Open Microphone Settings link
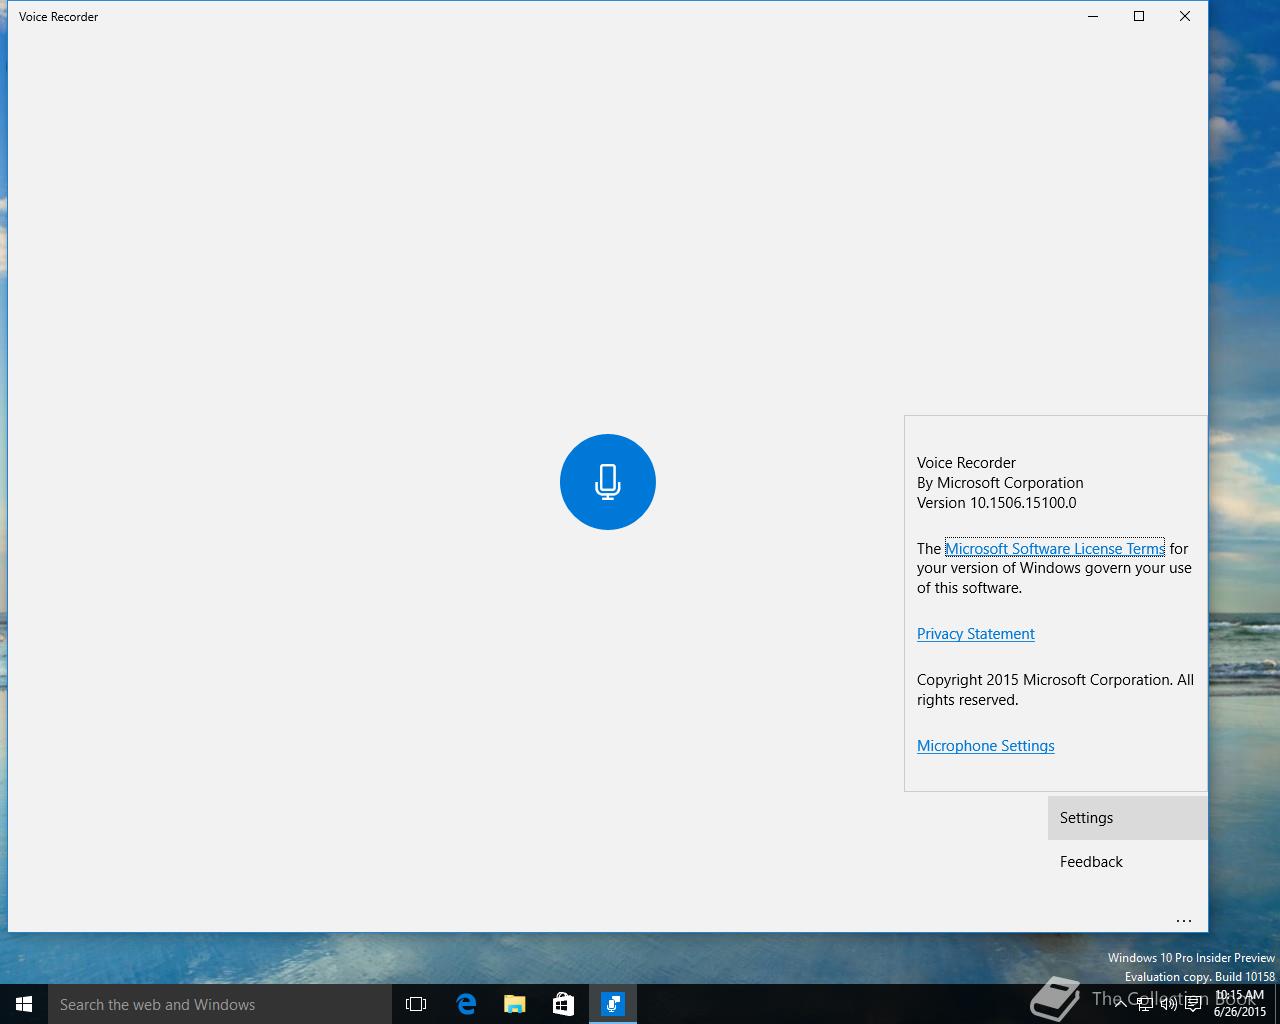 [x=986, y=746]
